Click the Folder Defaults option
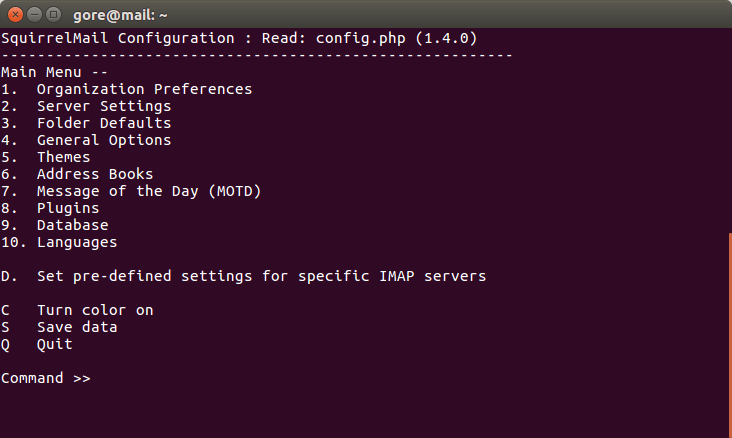Screen dimensions: 732x438 103,123
